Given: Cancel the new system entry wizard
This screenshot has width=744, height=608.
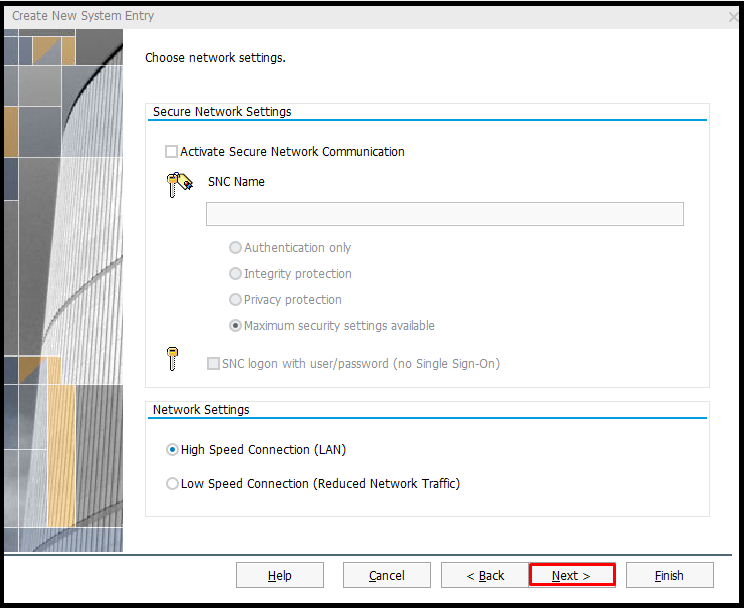Looking at the screenshot, I should [386, 575].
